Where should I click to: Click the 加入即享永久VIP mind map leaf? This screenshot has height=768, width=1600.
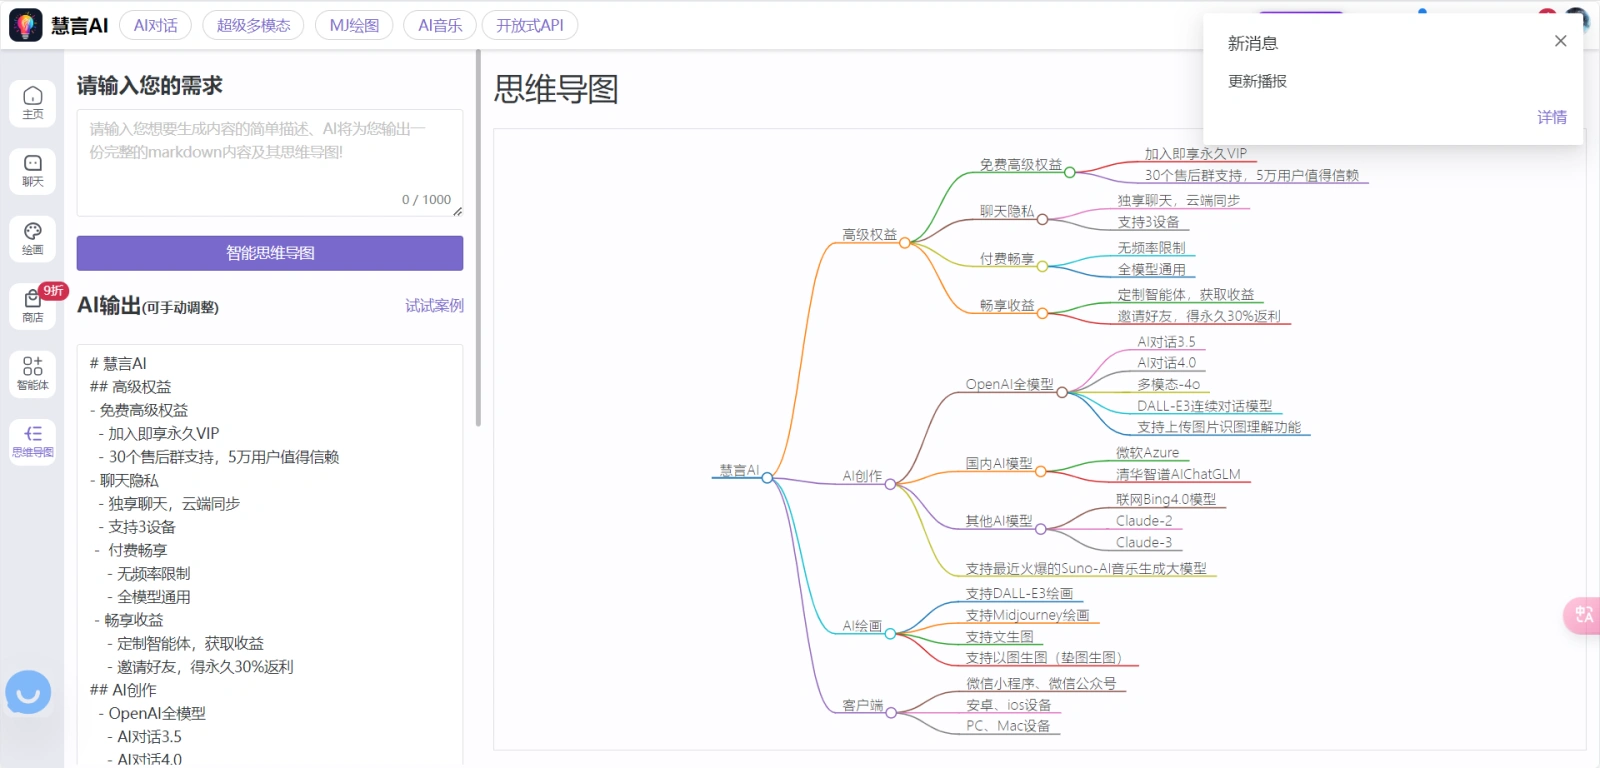[1195, 154]
